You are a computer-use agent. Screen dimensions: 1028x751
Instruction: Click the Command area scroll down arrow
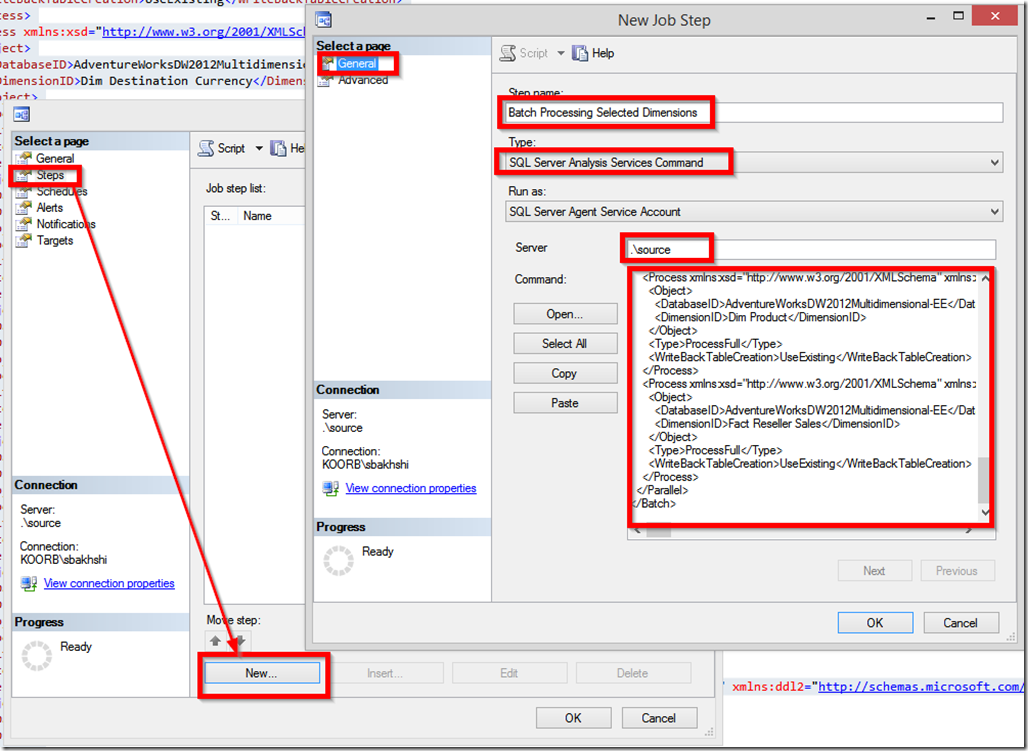985,512
